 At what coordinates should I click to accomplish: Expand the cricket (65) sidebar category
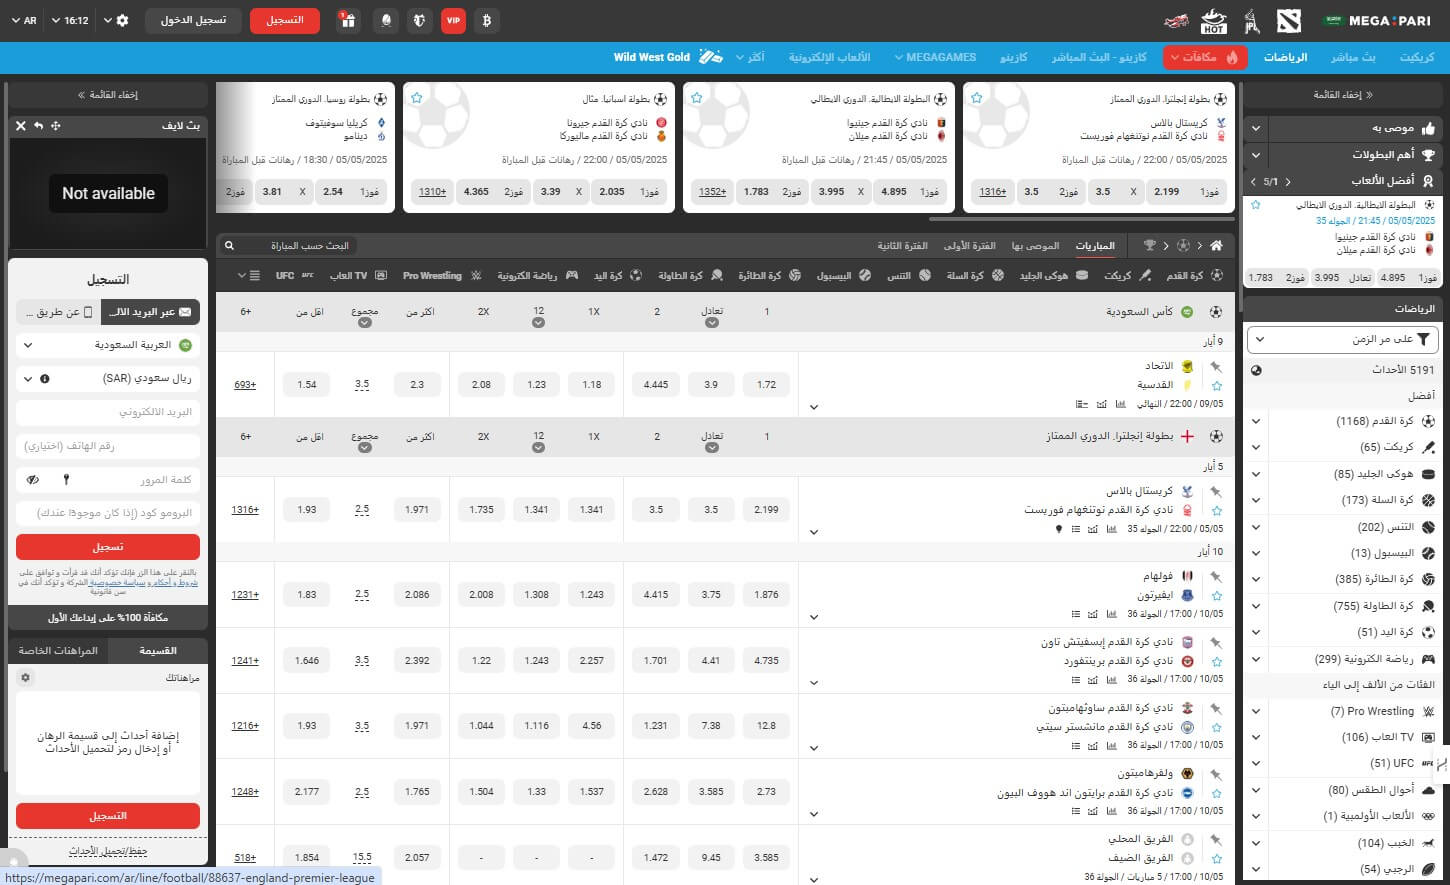point(1256,448)
